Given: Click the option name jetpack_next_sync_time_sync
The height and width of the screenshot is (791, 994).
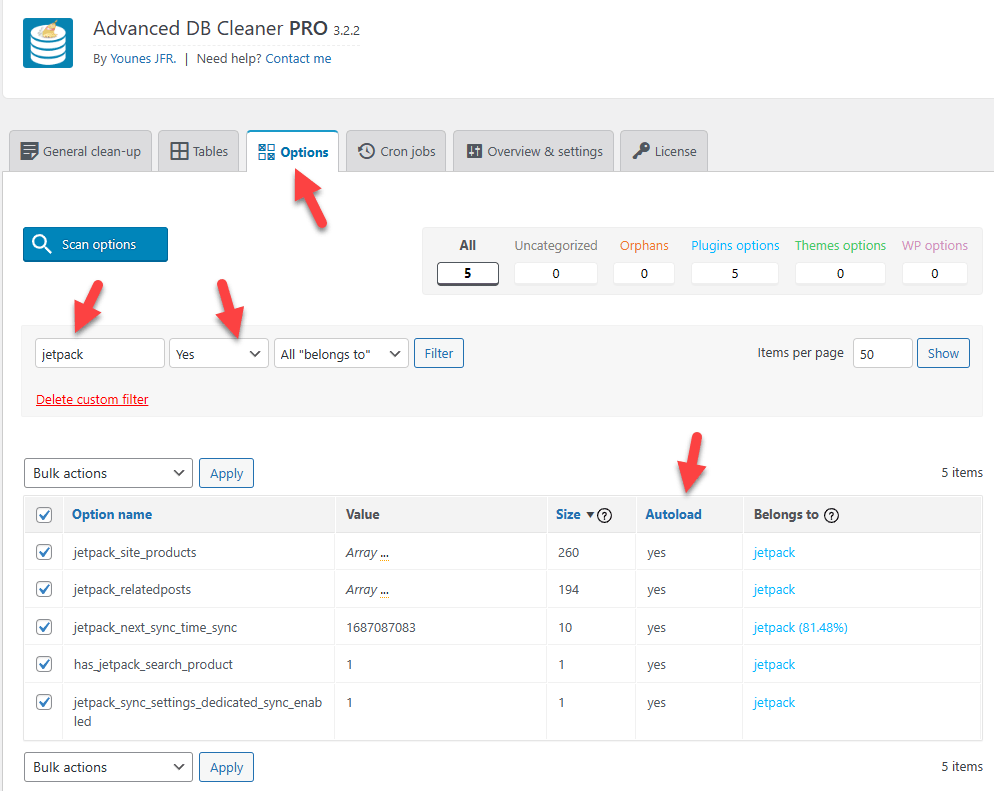Looking at the screenshot, I should [155, 628].
